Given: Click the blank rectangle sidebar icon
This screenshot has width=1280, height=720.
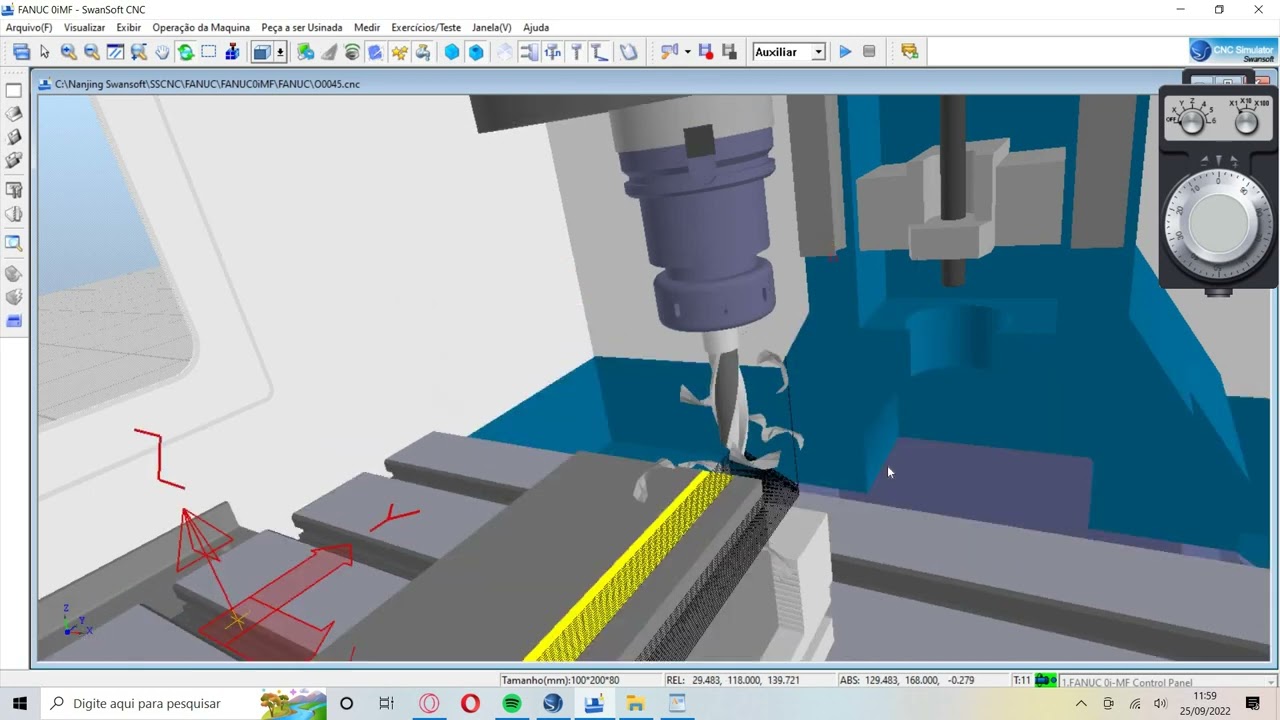Looking at the screenshot, I should coord(14,91).
